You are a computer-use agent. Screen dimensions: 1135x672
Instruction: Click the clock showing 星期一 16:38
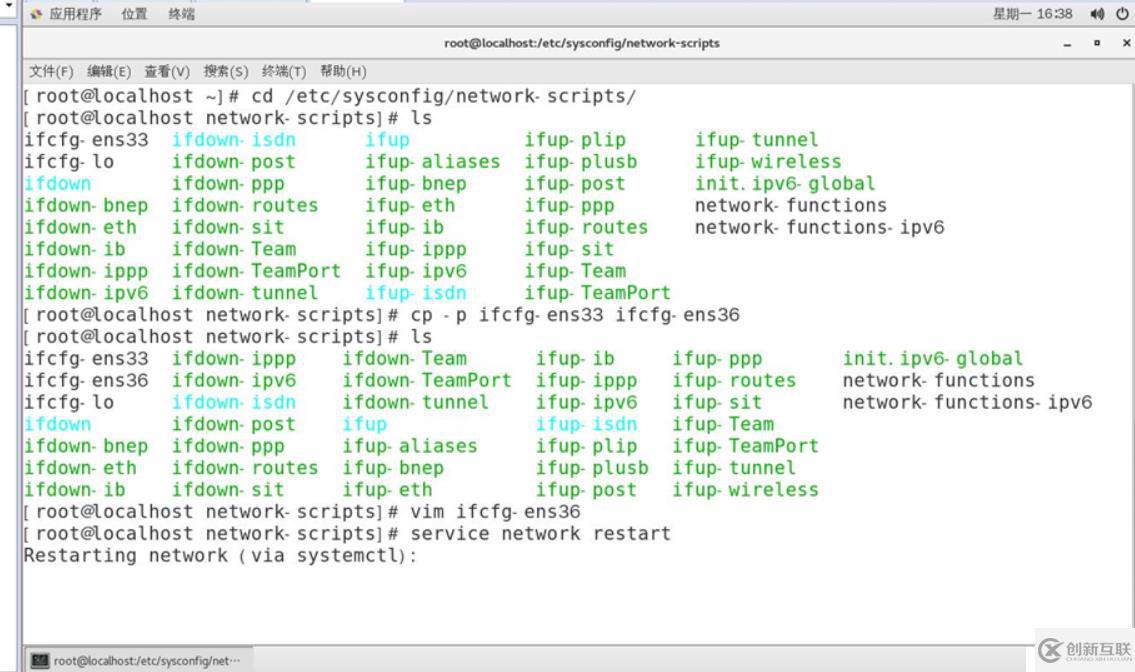[1032, 14]
